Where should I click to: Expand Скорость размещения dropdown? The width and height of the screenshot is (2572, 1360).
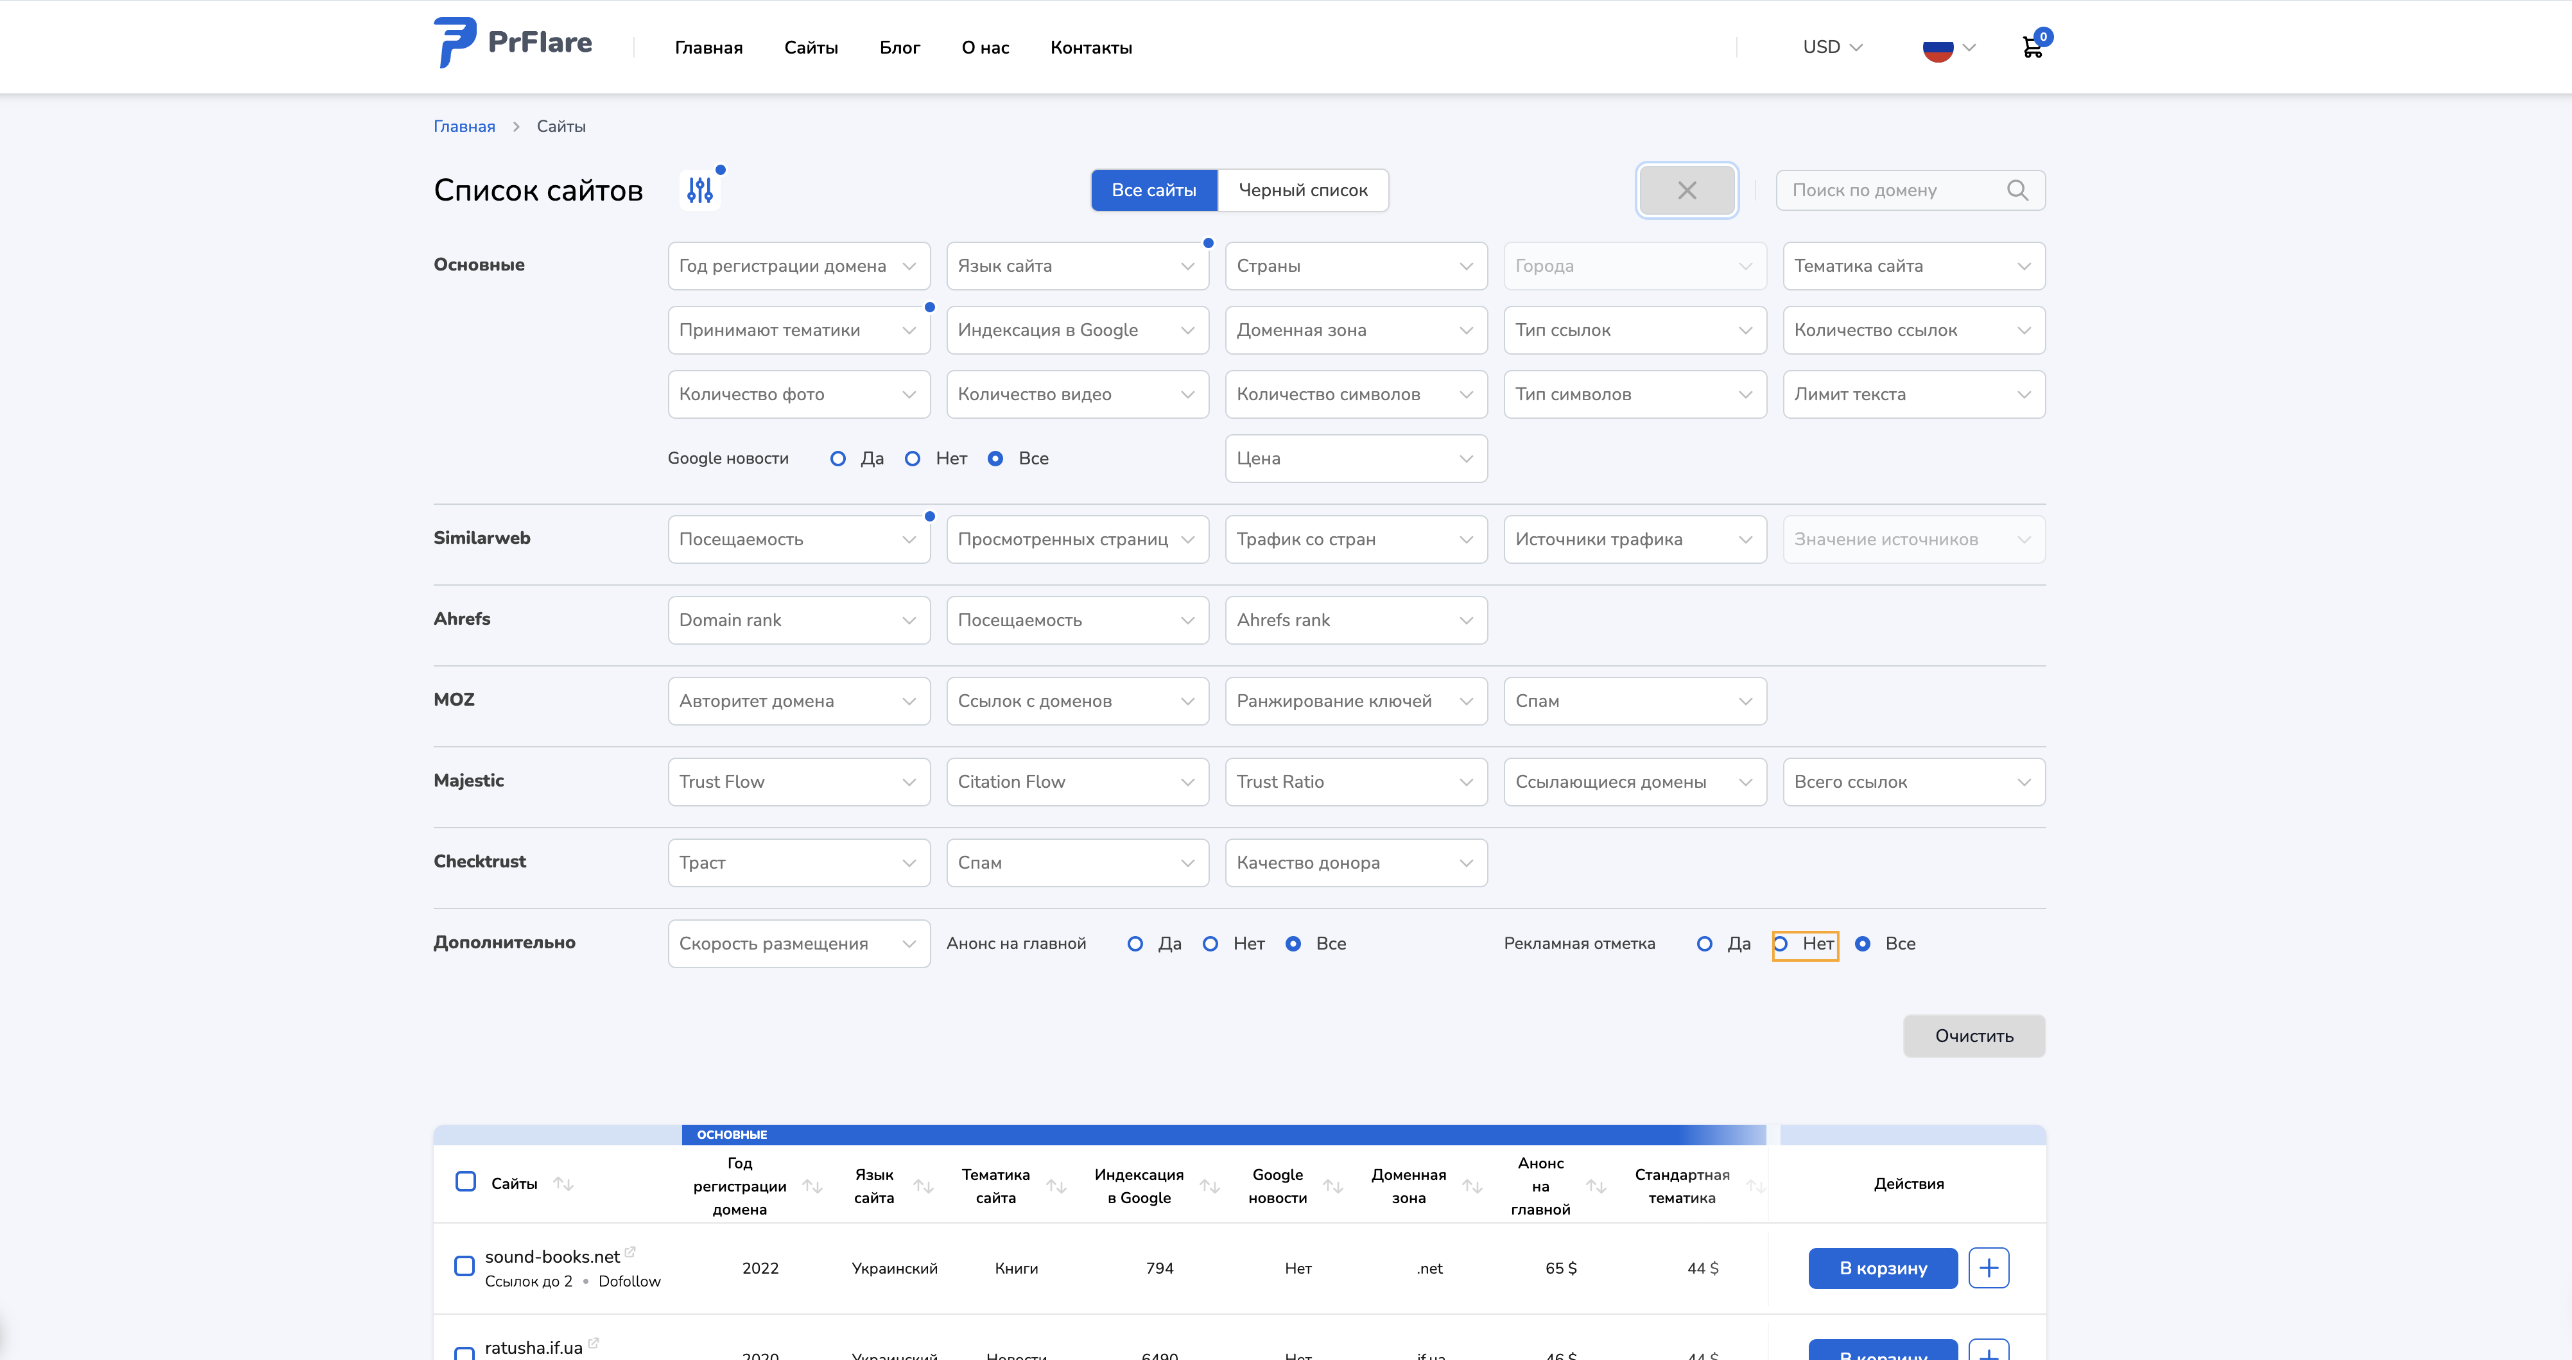tap(799, 943)
